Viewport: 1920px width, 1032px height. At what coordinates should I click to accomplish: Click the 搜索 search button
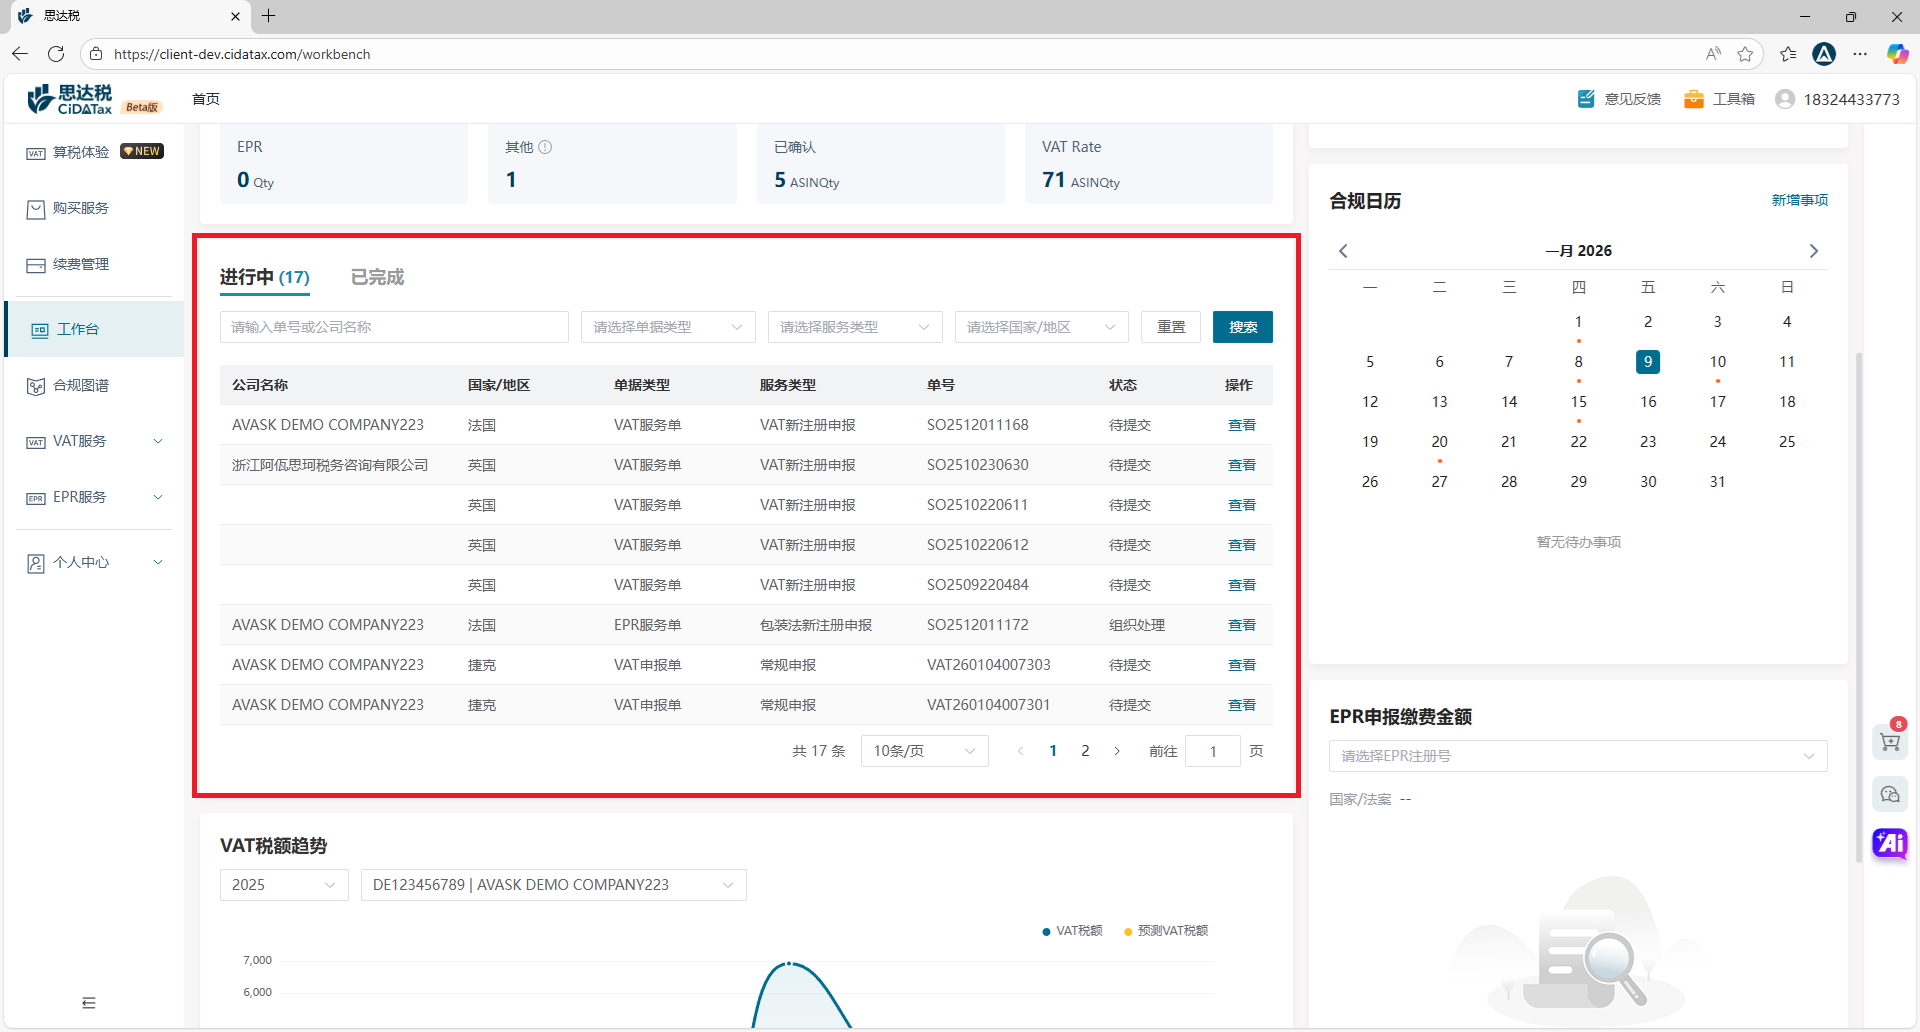coord(1242,327)
